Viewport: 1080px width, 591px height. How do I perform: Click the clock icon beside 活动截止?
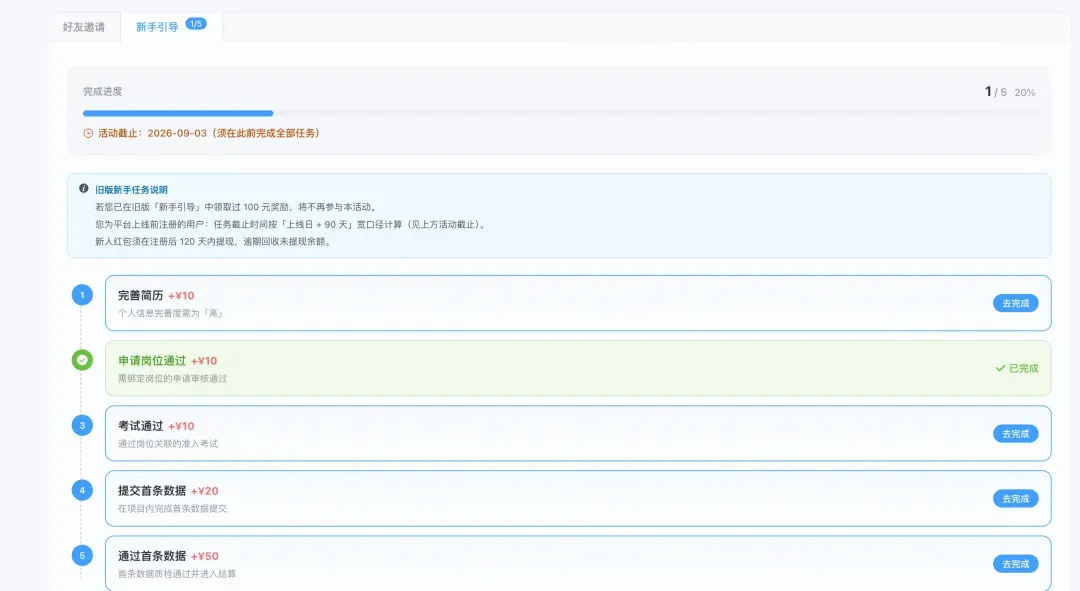88,133
